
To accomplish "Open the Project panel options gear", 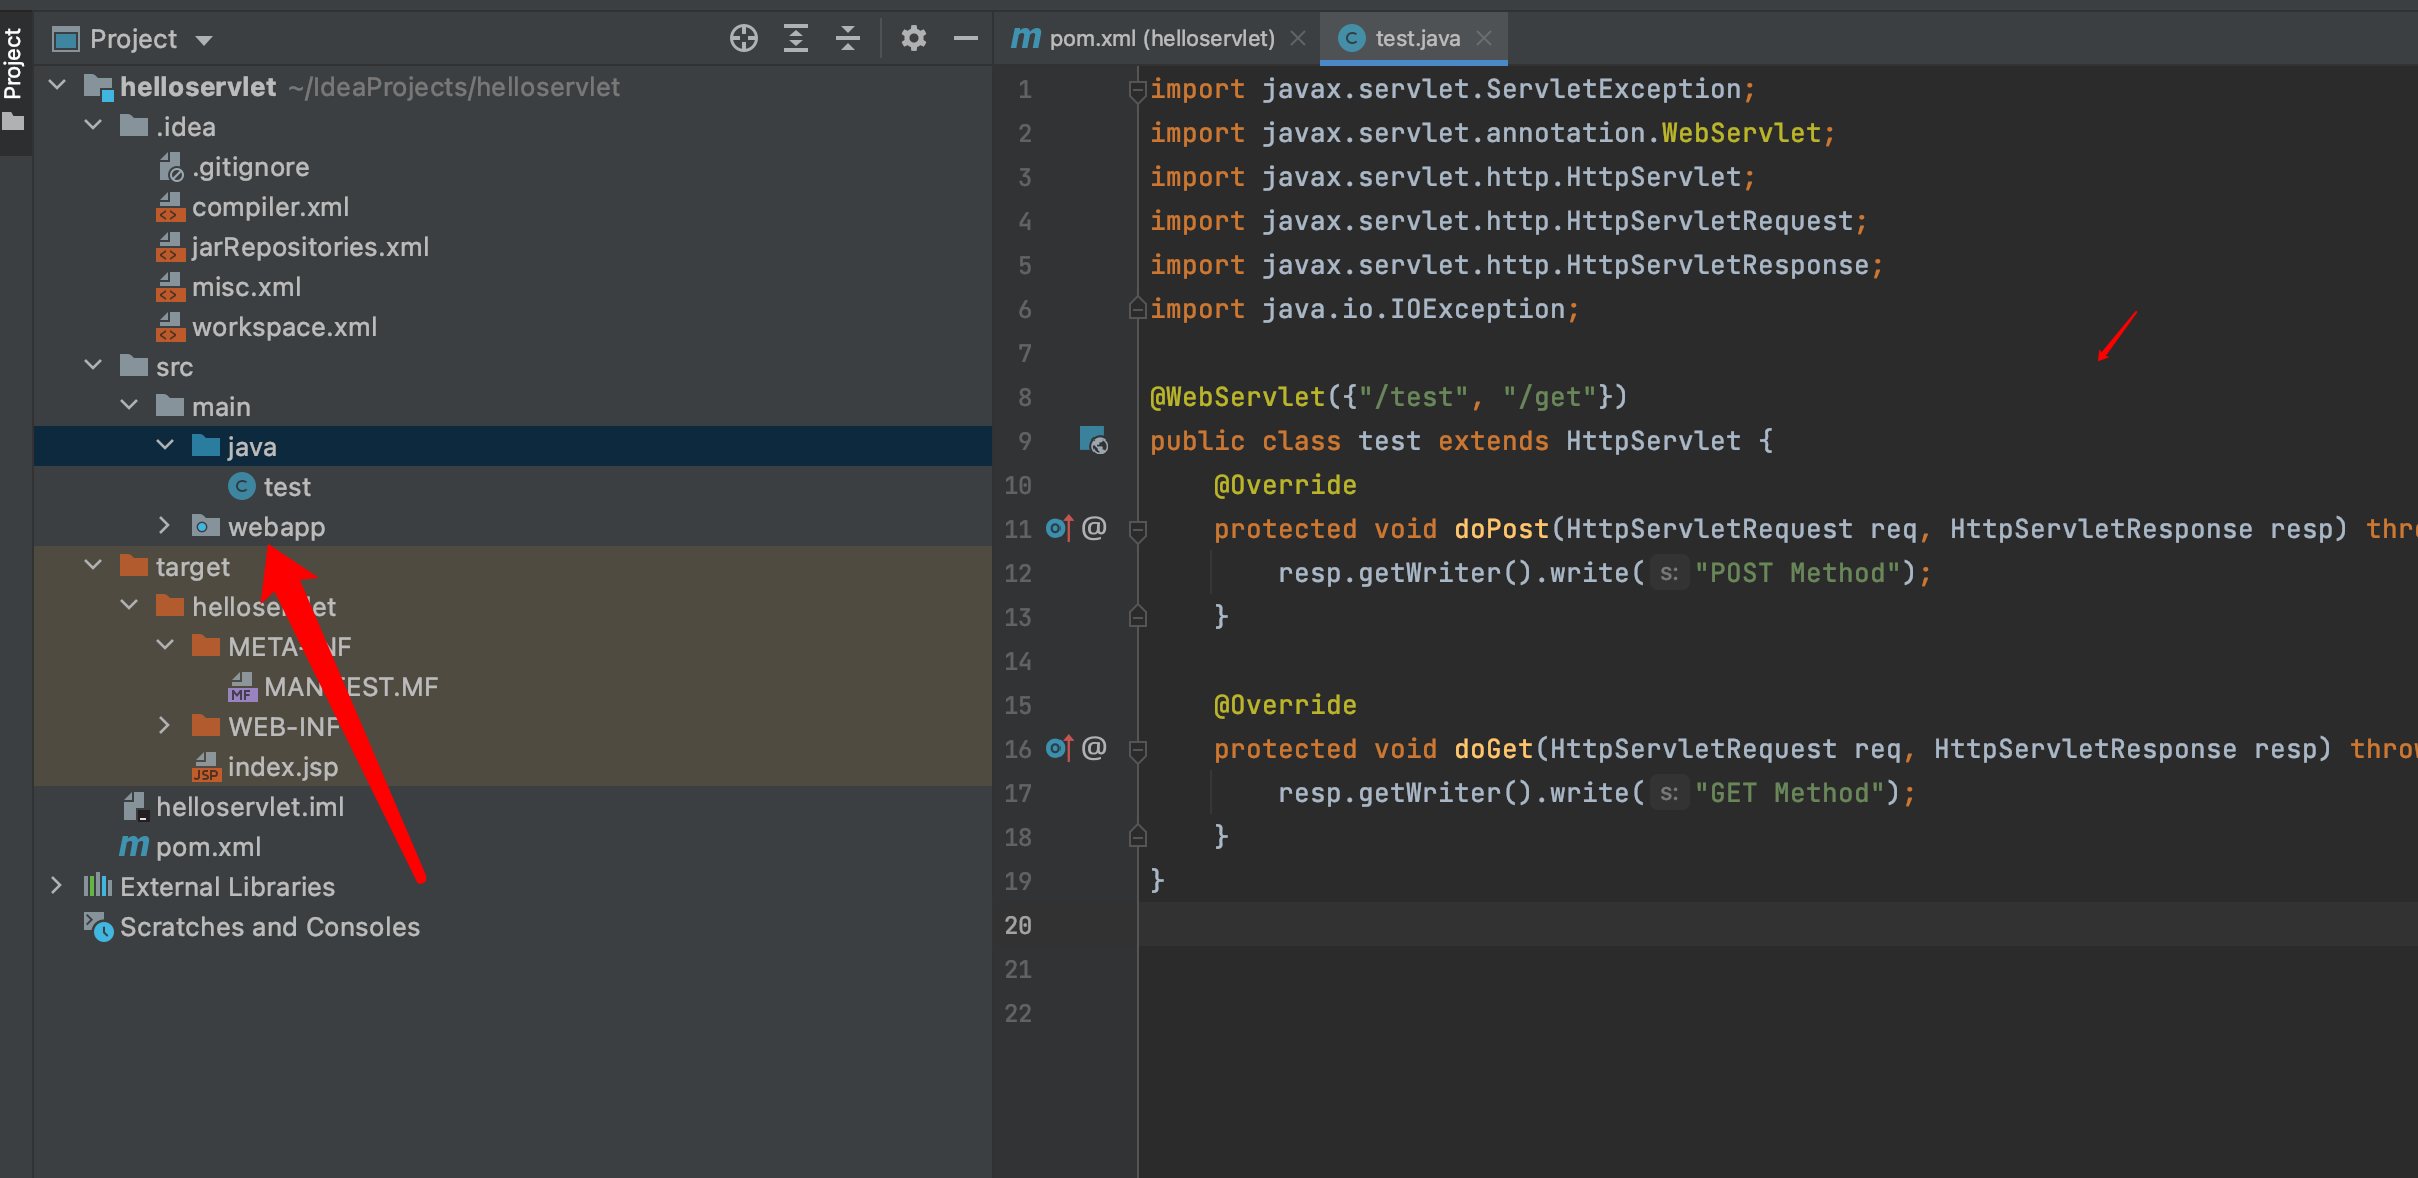I will click(x=912, y=37).
